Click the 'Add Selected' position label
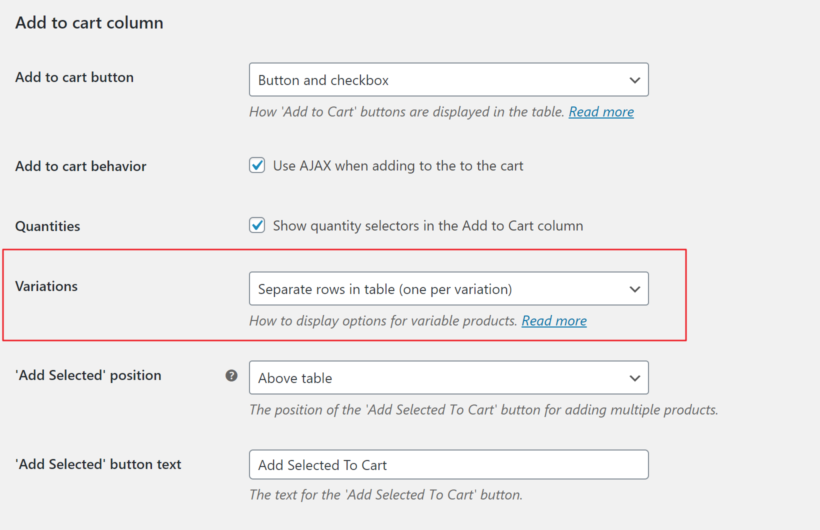 [88, 376]
